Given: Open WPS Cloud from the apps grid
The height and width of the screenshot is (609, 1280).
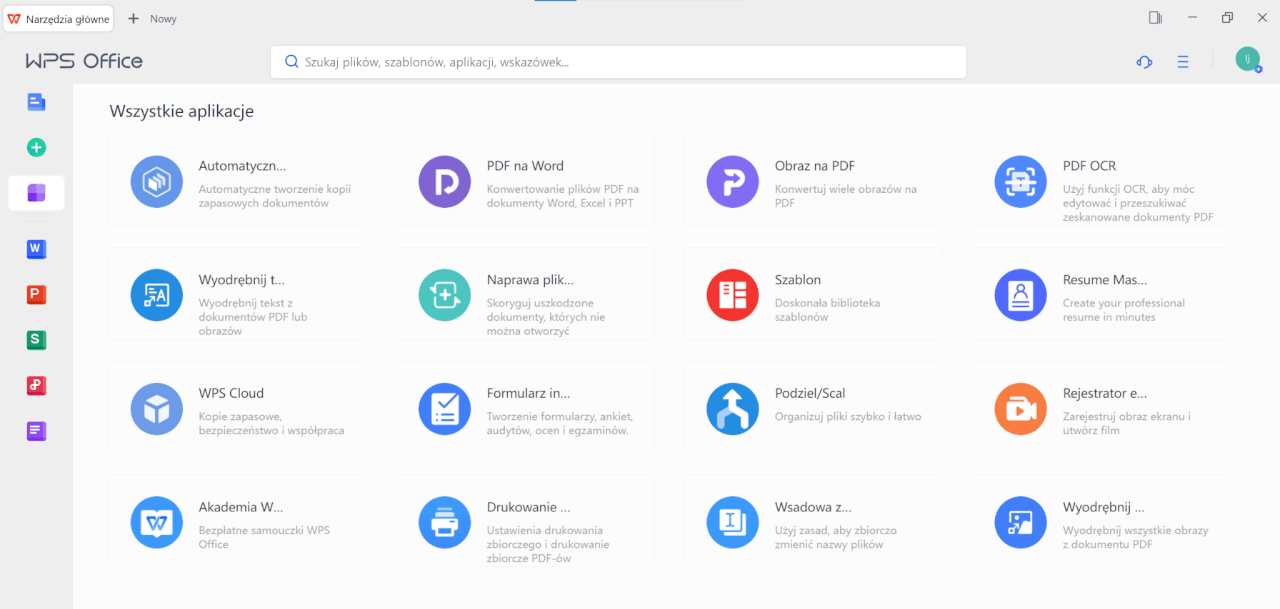Looking at the screenshot, I should 156,409.
